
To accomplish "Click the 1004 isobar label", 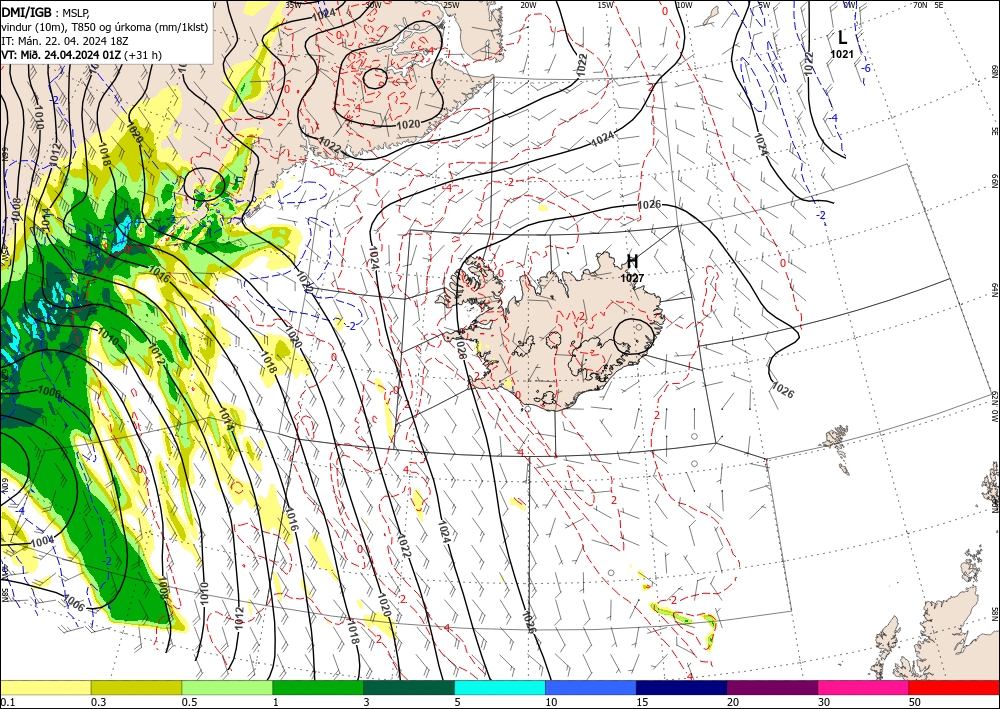I will (41, 541).
